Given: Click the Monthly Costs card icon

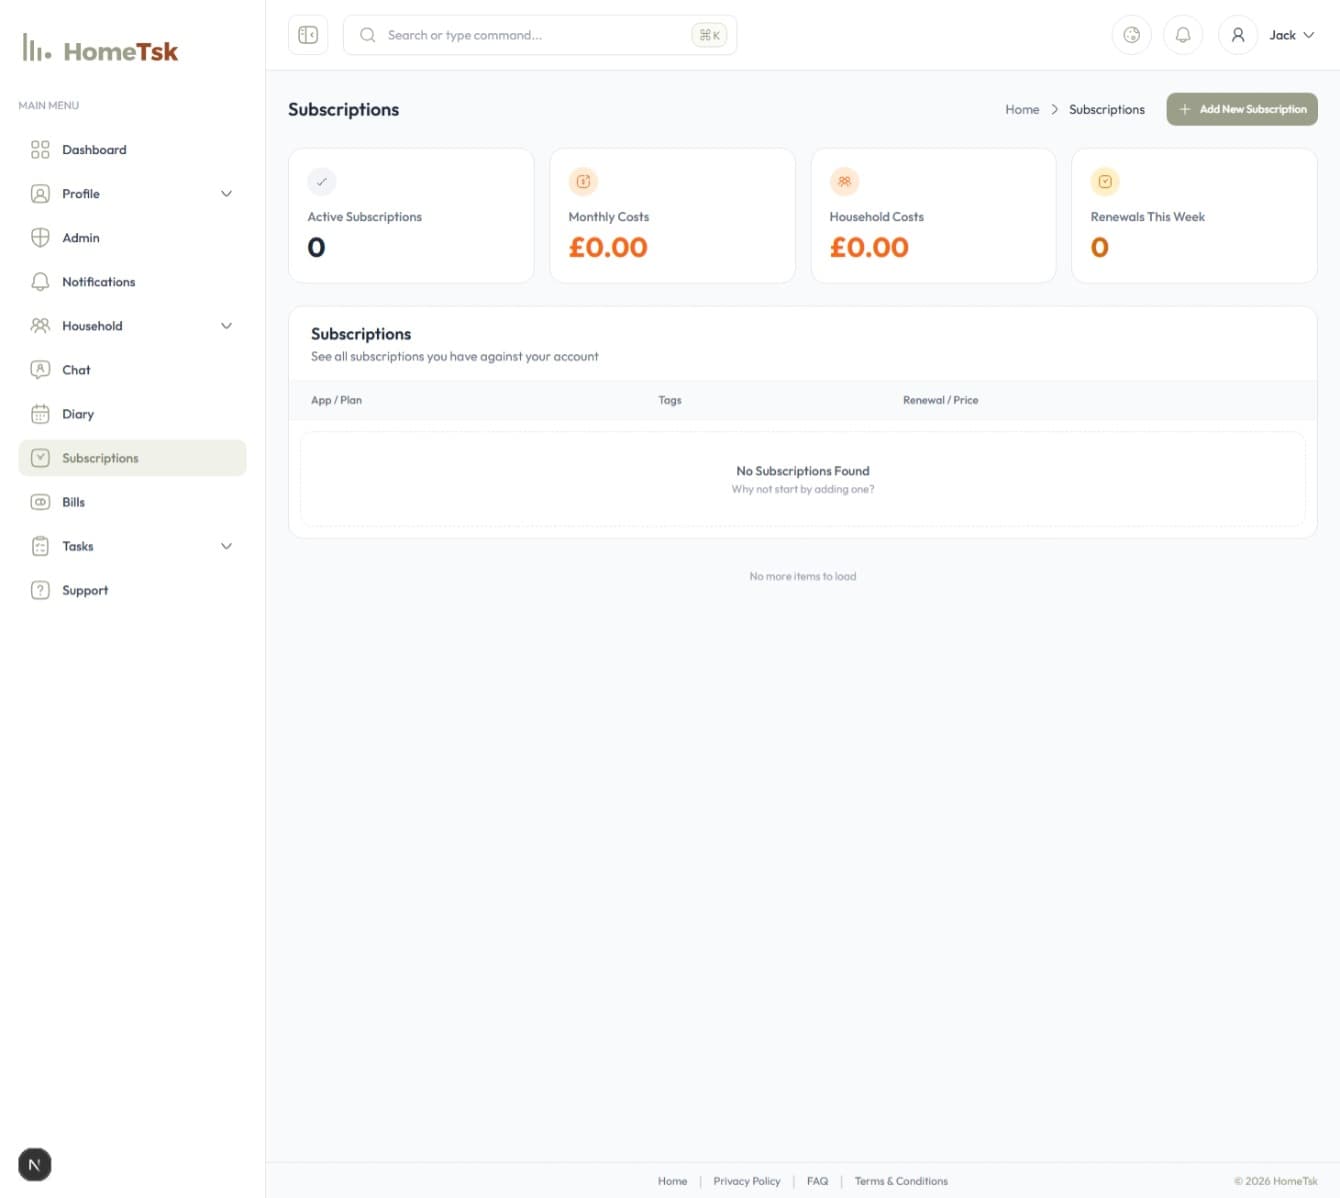Looking at the screenshot, I should (x=583, y=181).
